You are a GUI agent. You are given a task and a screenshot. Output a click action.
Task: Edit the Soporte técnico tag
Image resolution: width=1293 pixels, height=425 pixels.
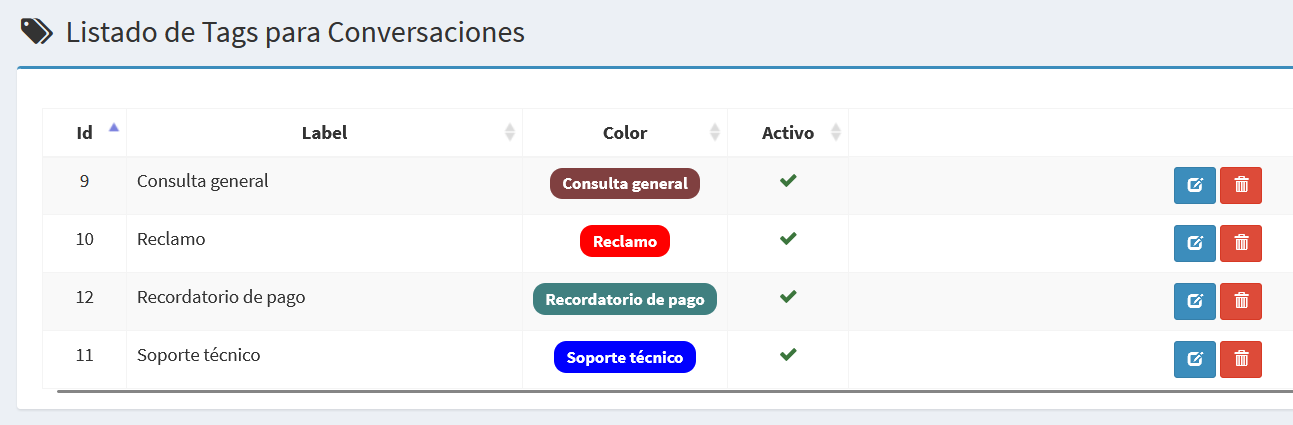[x=1194, y=359]
